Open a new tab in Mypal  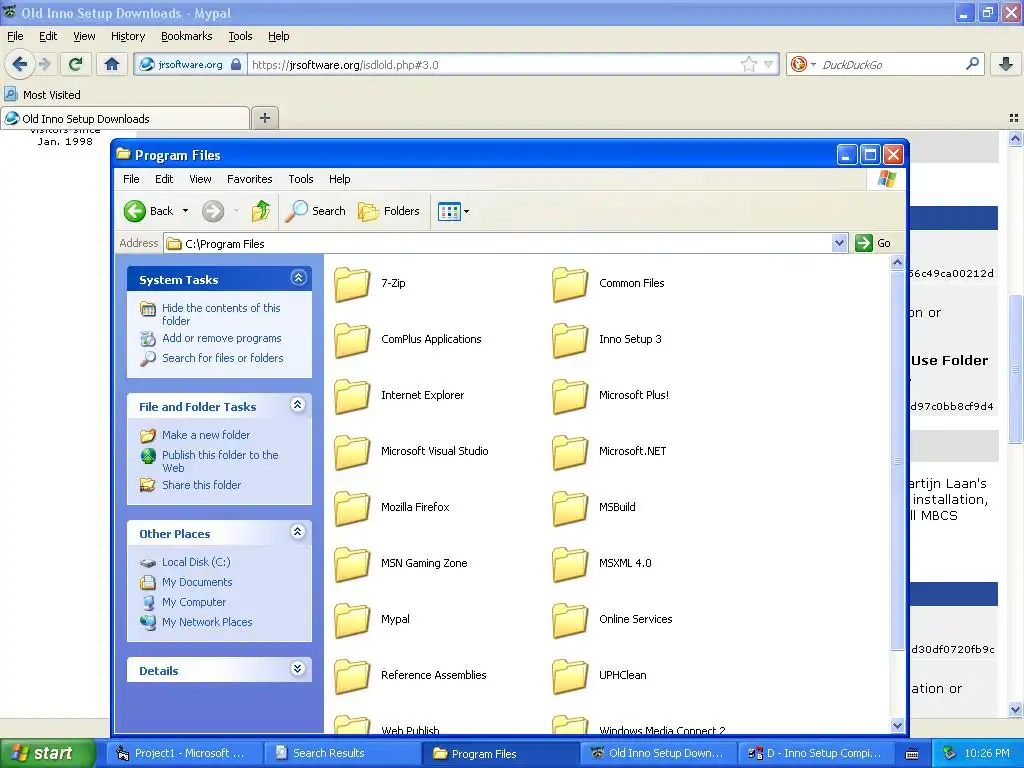coord(264,118)
